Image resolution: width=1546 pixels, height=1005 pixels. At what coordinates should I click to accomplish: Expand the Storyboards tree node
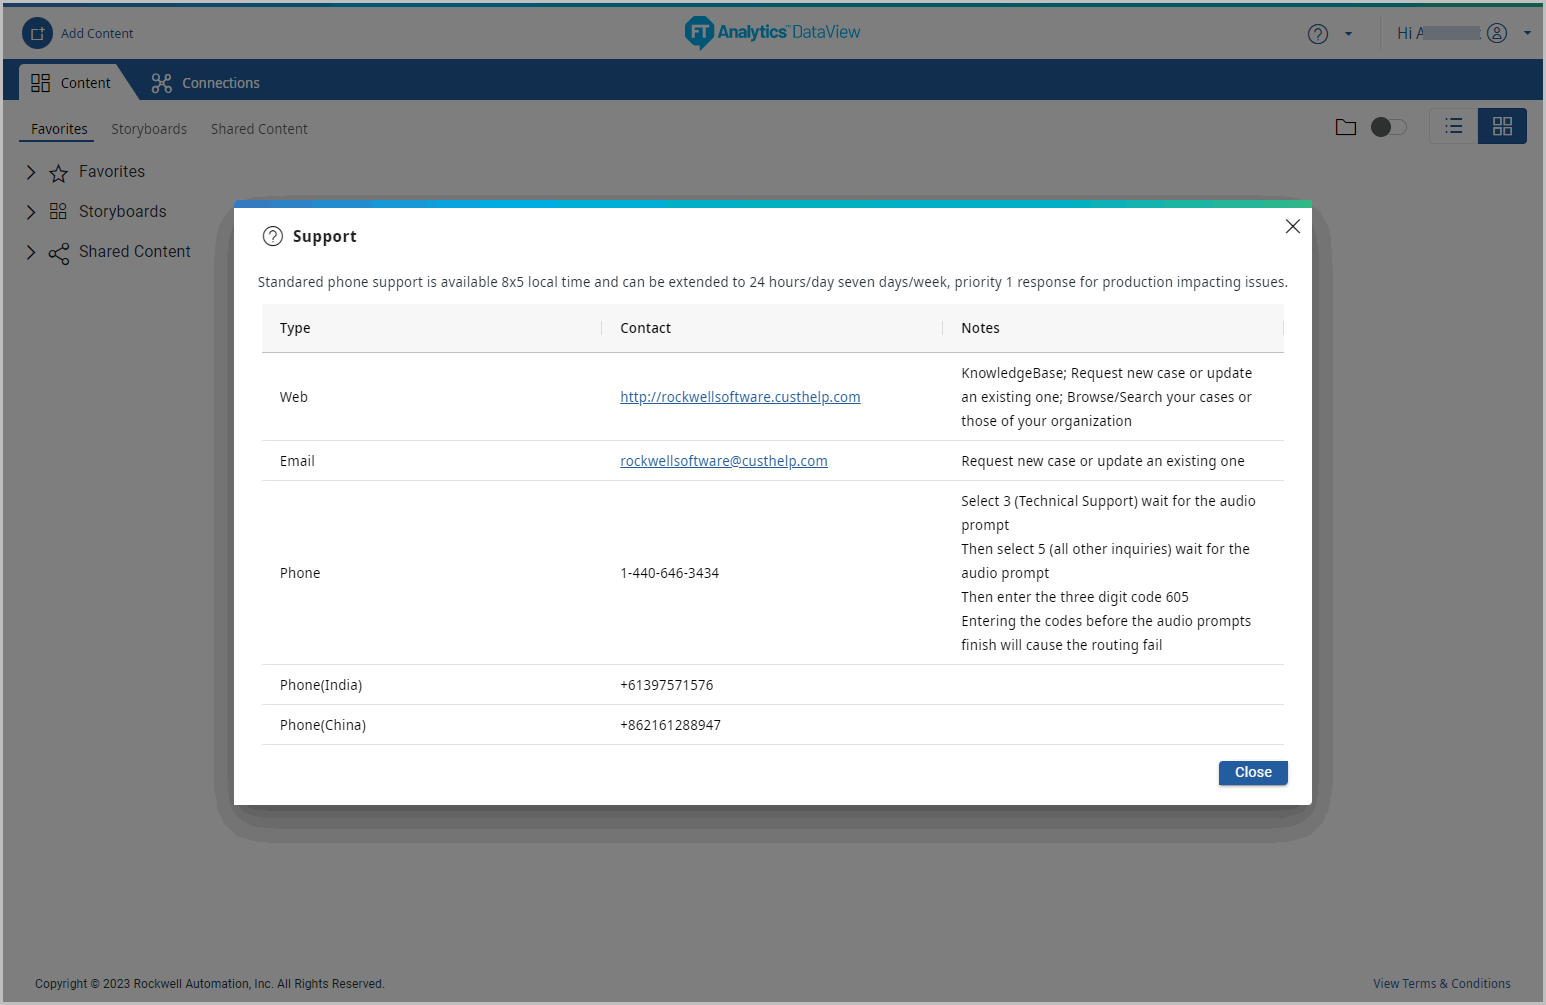31,212
